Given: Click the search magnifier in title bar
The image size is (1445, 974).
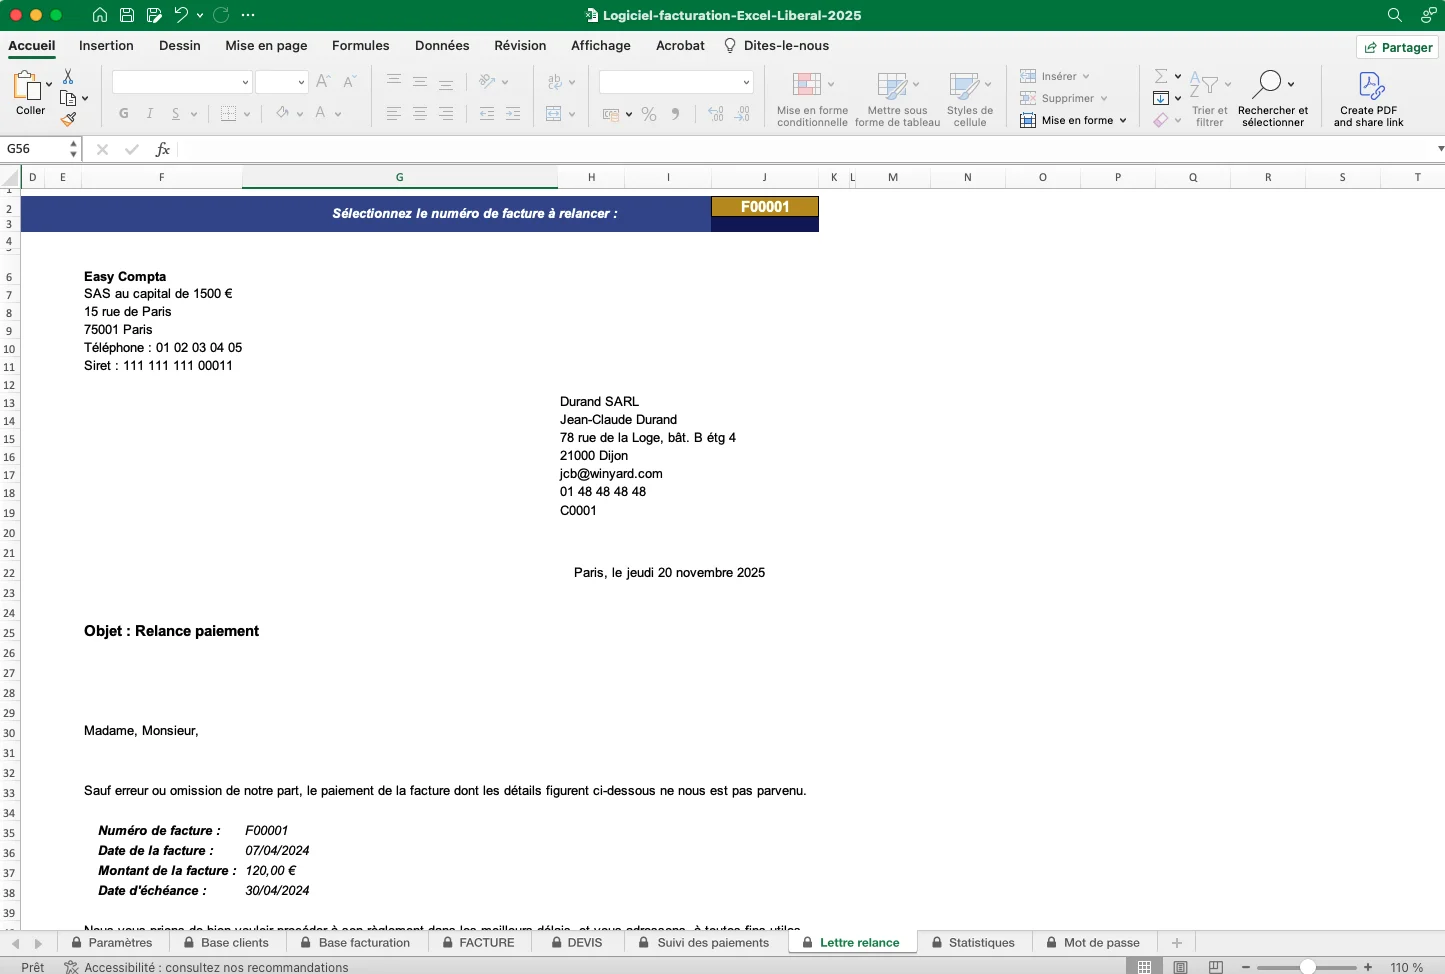Looking at the screenshot, I should coord(1394,15).
